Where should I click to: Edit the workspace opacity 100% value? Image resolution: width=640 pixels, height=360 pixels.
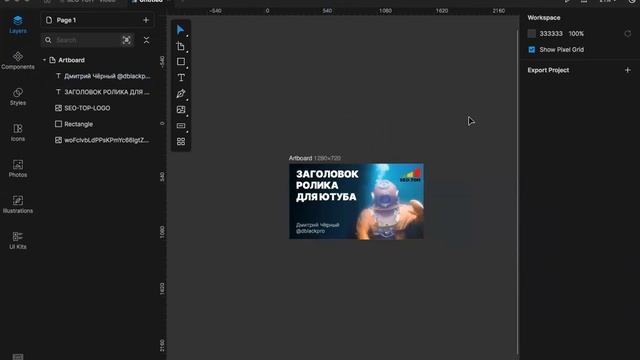tap(576, 33)
